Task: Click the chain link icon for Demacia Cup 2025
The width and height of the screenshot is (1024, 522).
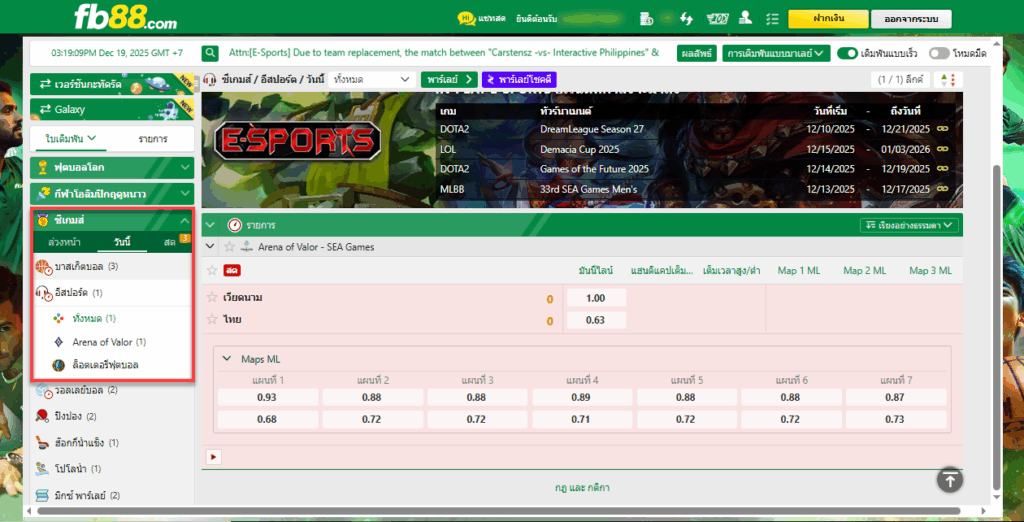Action: pos(941,149)
